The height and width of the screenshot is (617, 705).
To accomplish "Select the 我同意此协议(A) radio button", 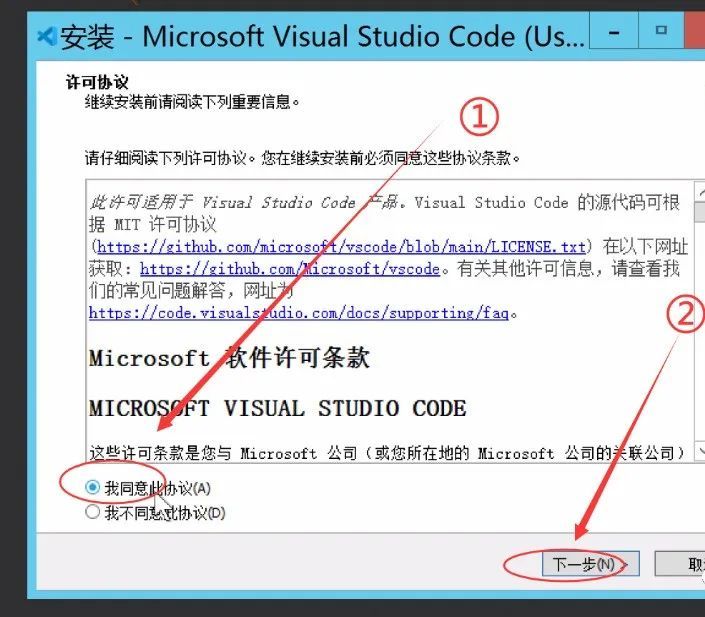I will pyautogui.click(x=93, y=487).
